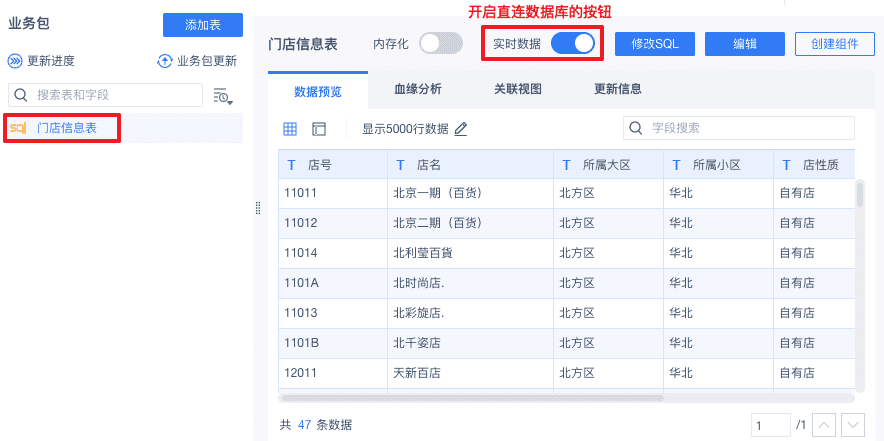This screenshot has width=884, height=441.
Task: Click the T type icon of 店号 column
Action: [291, 165]
